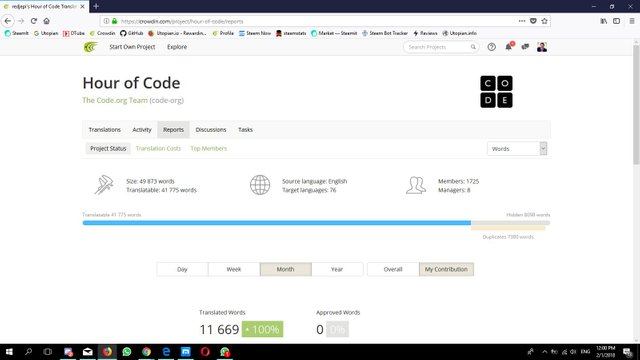
Task: Open Top Members report
Action: point(209,149)
